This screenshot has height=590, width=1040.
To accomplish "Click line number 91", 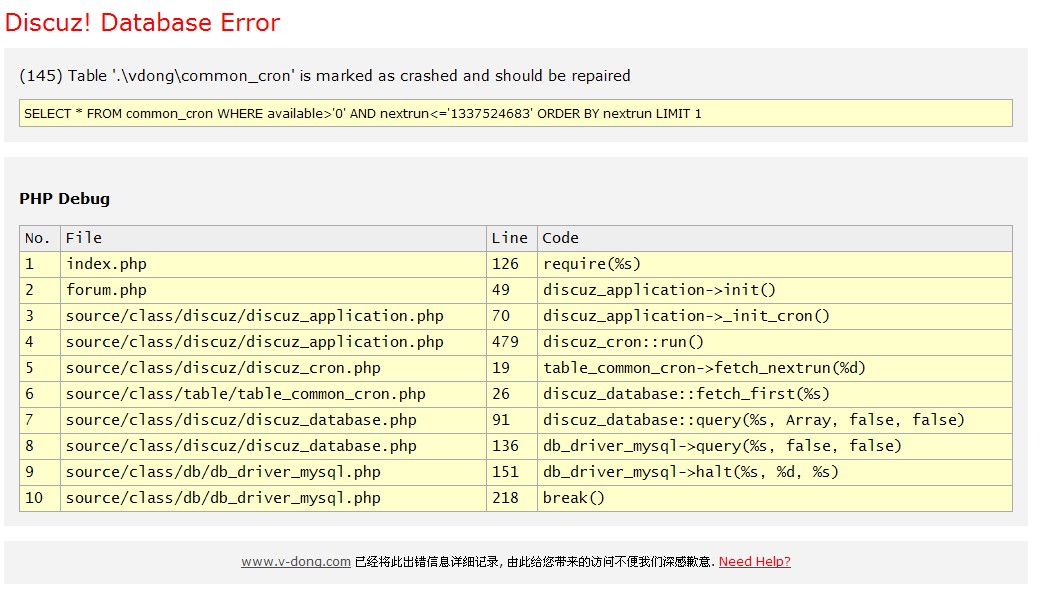I will click(501, 420).
